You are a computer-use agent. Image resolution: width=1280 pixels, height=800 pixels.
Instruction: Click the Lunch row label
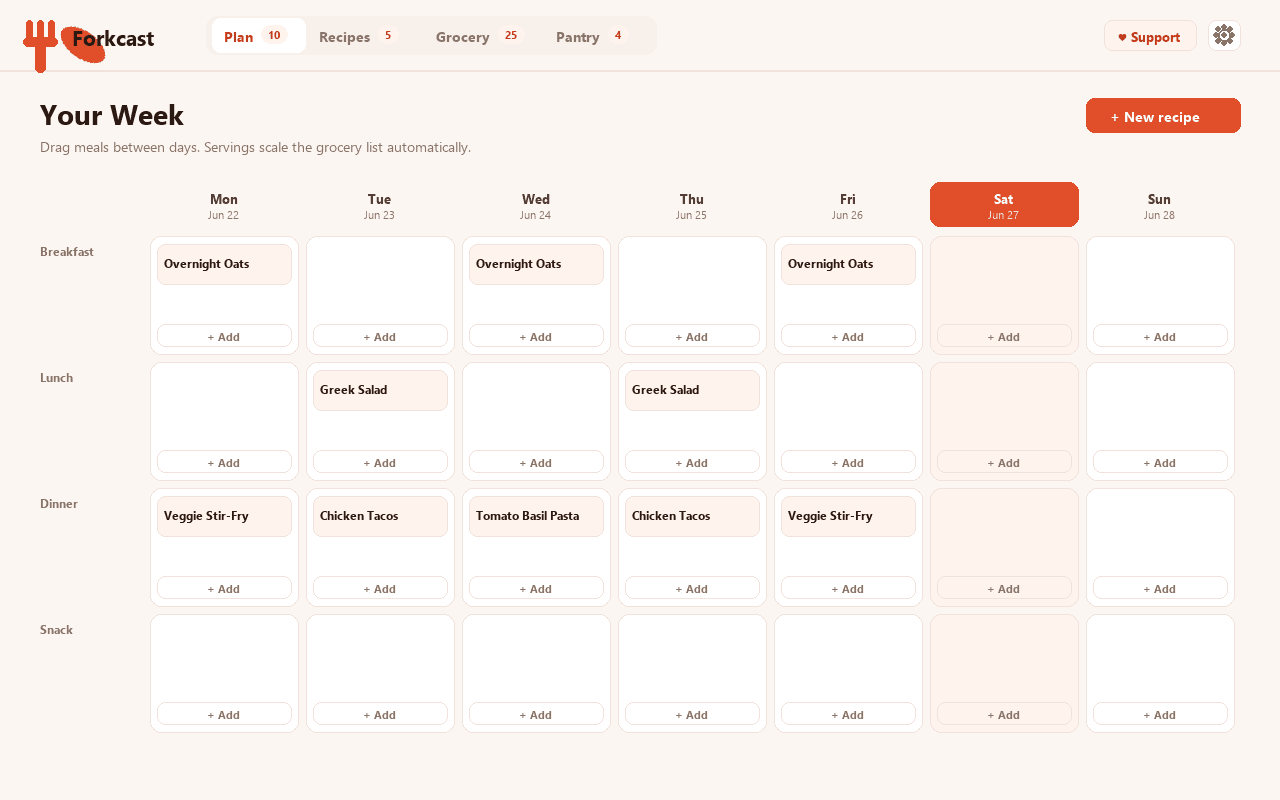click(x=56, y=378)
